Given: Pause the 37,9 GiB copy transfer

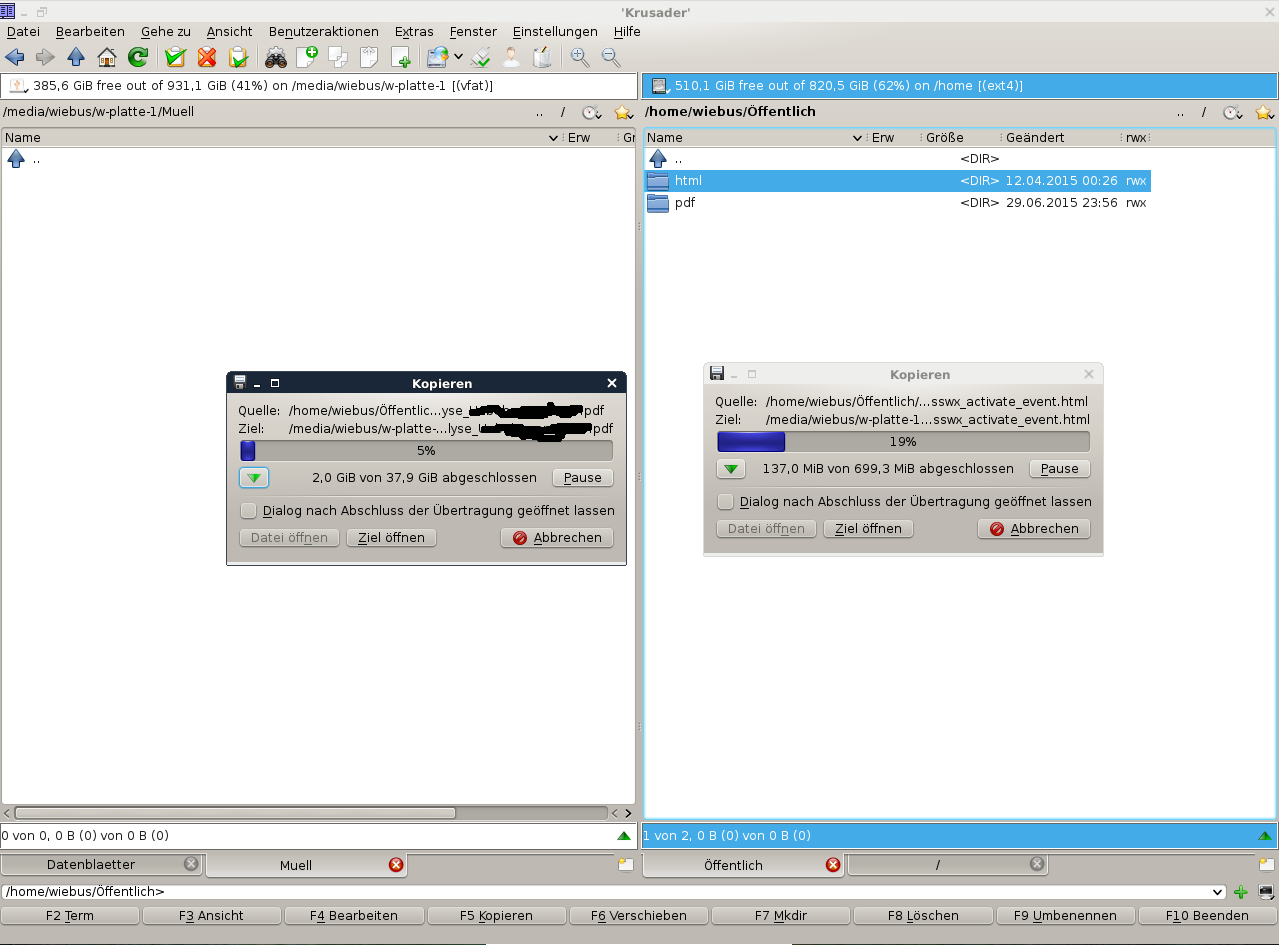Looking at the screenshot, I should coord(583,478).
